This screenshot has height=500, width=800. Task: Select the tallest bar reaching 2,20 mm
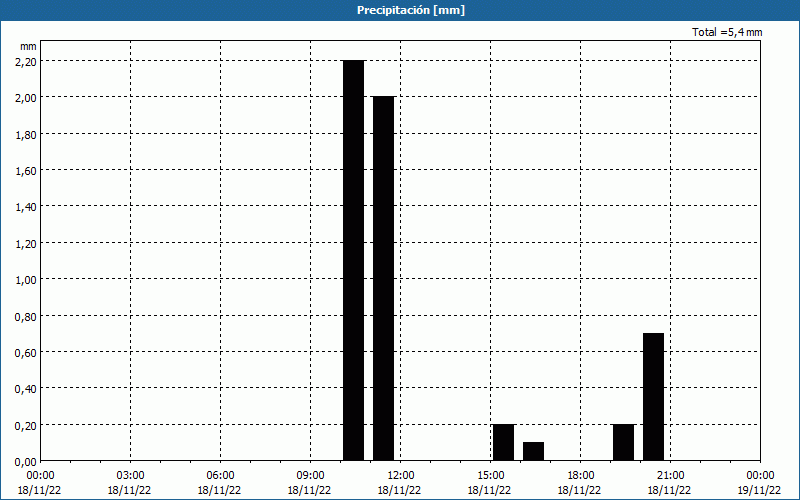(x=354, y=261)
